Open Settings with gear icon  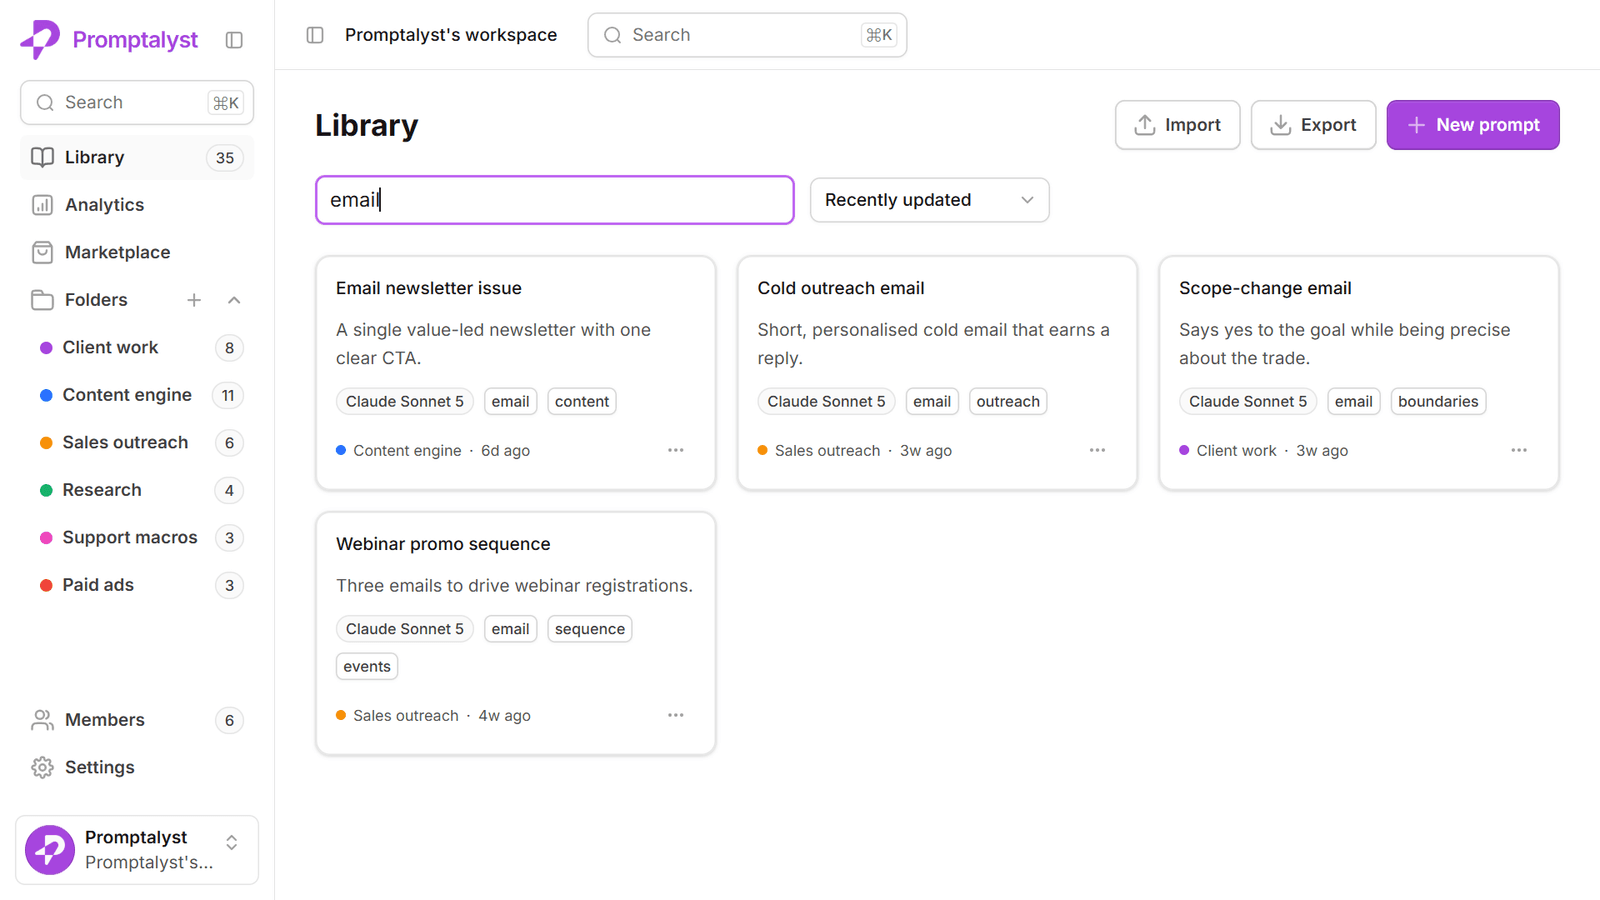click(x=42, y=767)
